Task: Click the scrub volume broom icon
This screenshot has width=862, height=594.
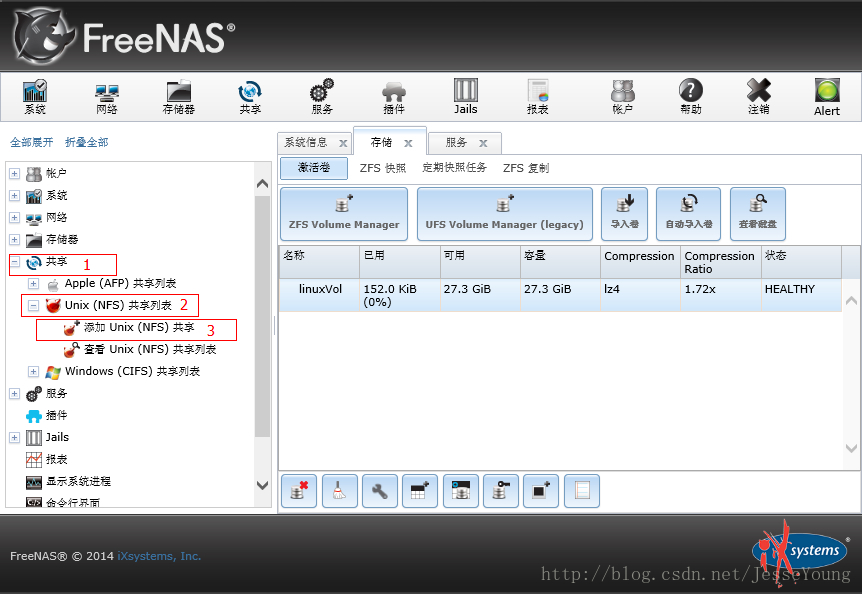Action: (x=340, y=491)
